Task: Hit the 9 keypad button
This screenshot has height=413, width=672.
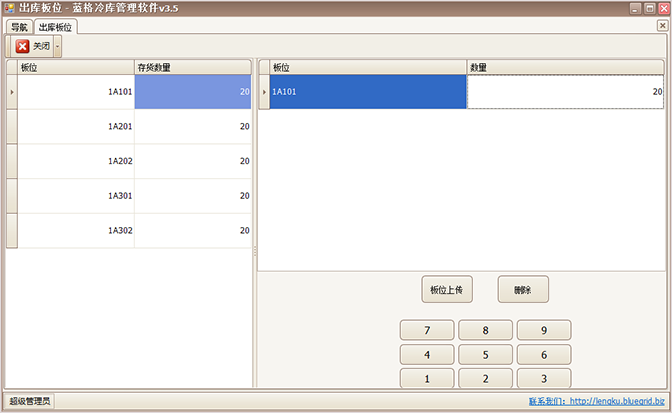Action: [x=543, y=330]
